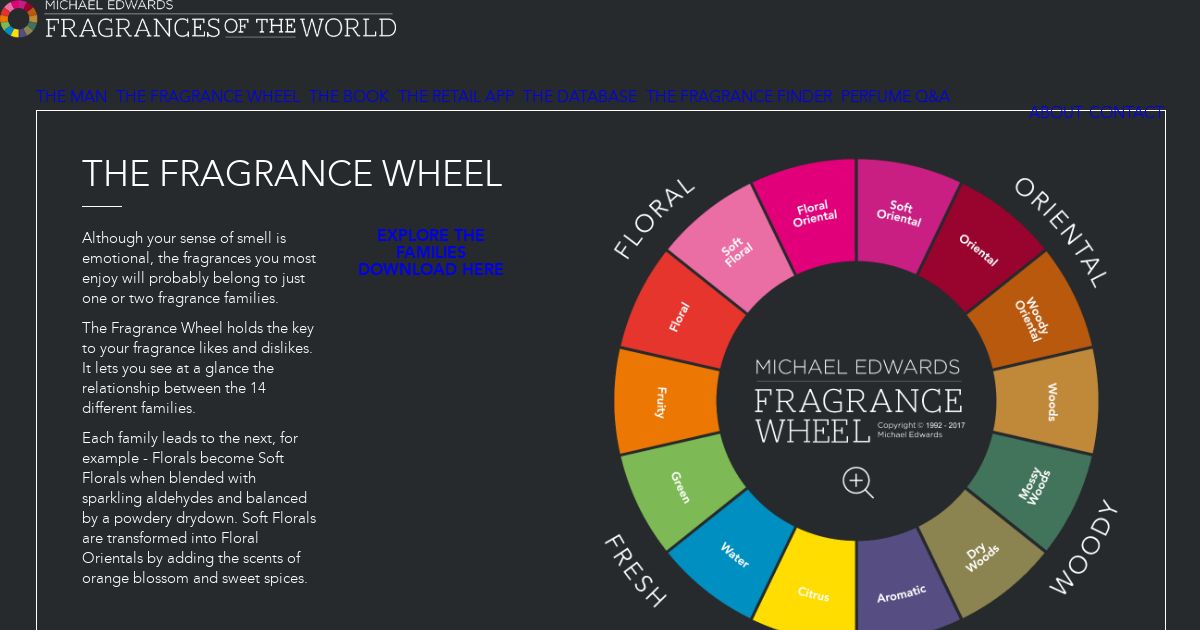Select the Mossy Woods wheel segment
The height and width of the screenshot is (630, 1200).
tap(1032, 487)
